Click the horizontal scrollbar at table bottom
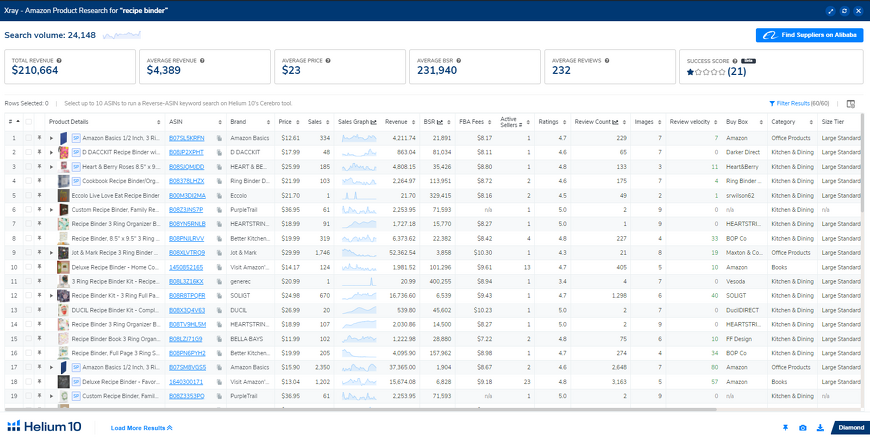Image resolution: width=870 pixels, height=441 pixels. pos(361,410)
